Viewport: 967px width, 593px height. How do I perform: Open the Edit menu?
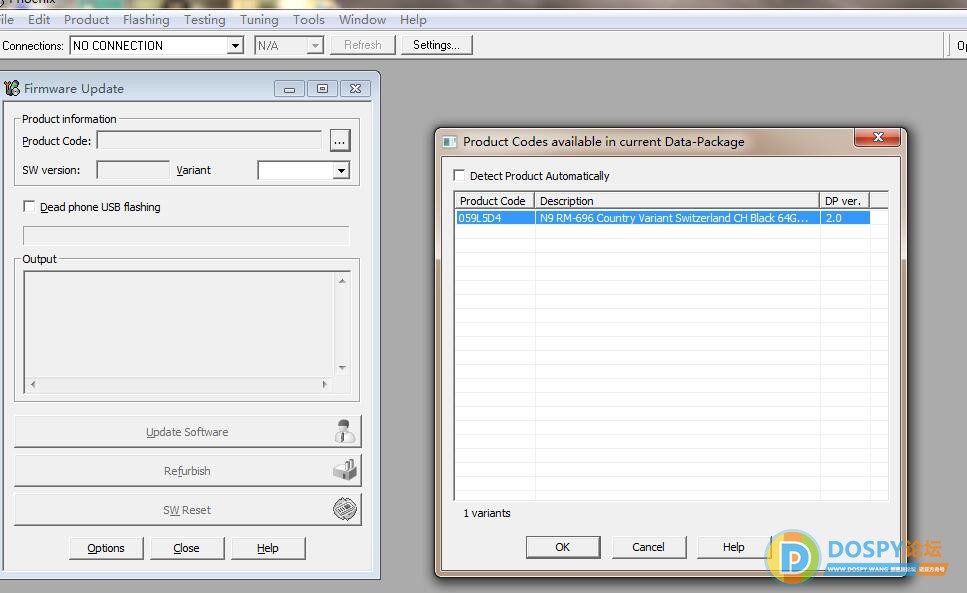[39, 20]
